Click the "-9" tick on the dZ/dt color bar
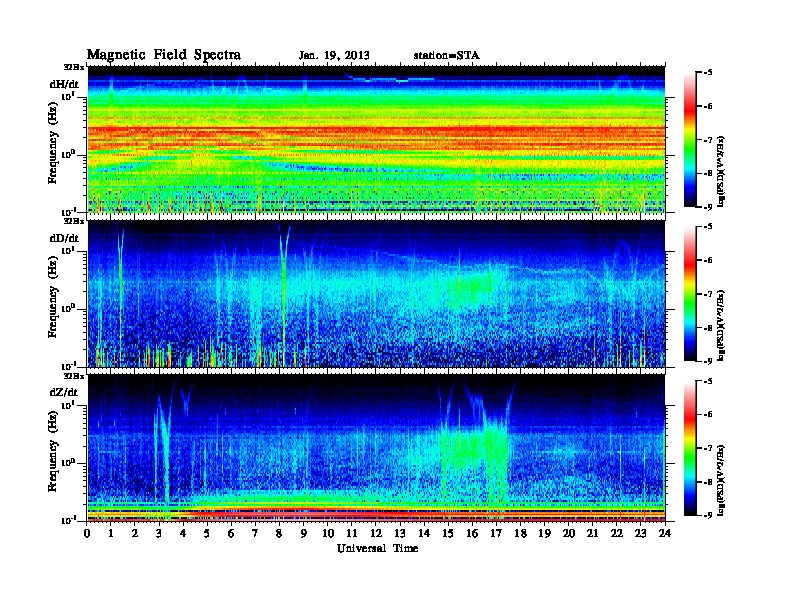Screen dimensions: 792x612 pos(707,515)
